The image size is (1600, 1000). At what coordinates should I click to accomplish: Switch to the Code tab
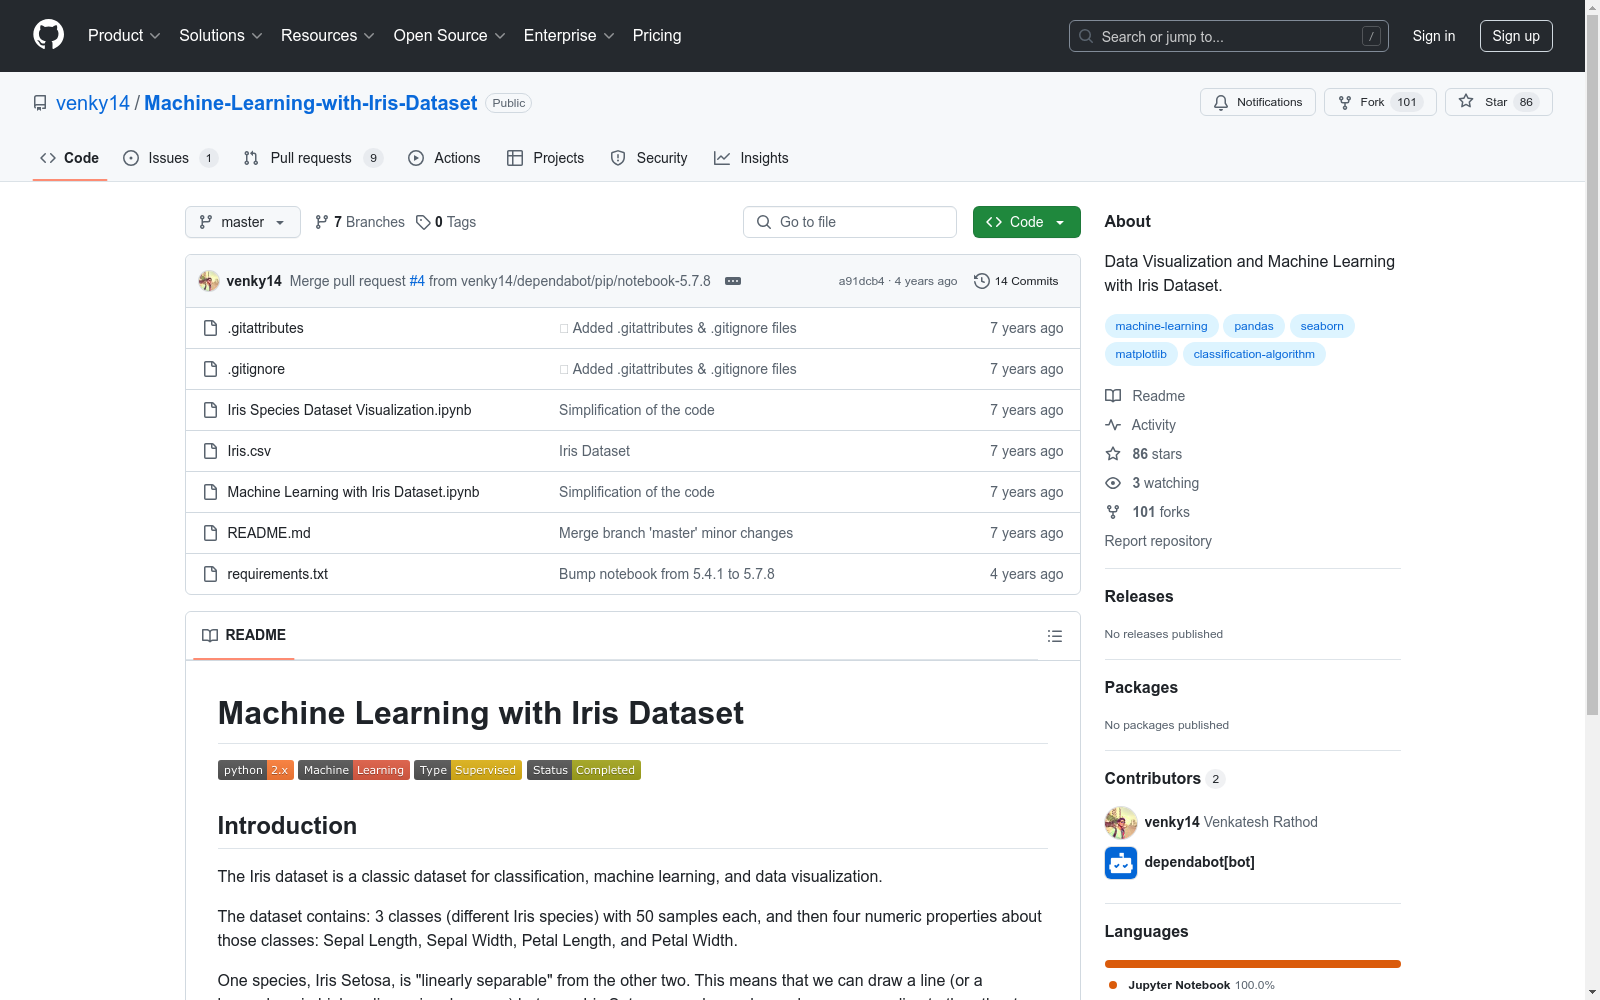coord(70,158)
